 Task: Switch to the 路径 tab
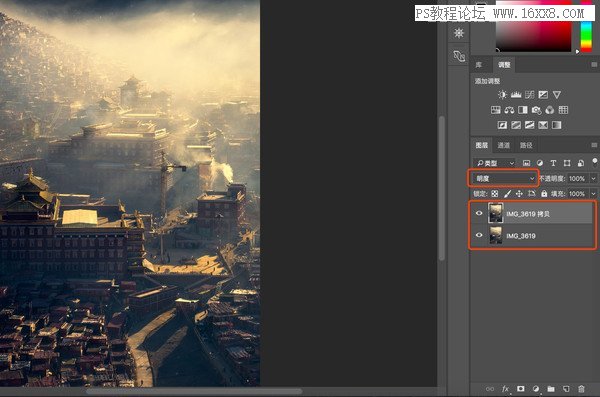pos(526,145)
